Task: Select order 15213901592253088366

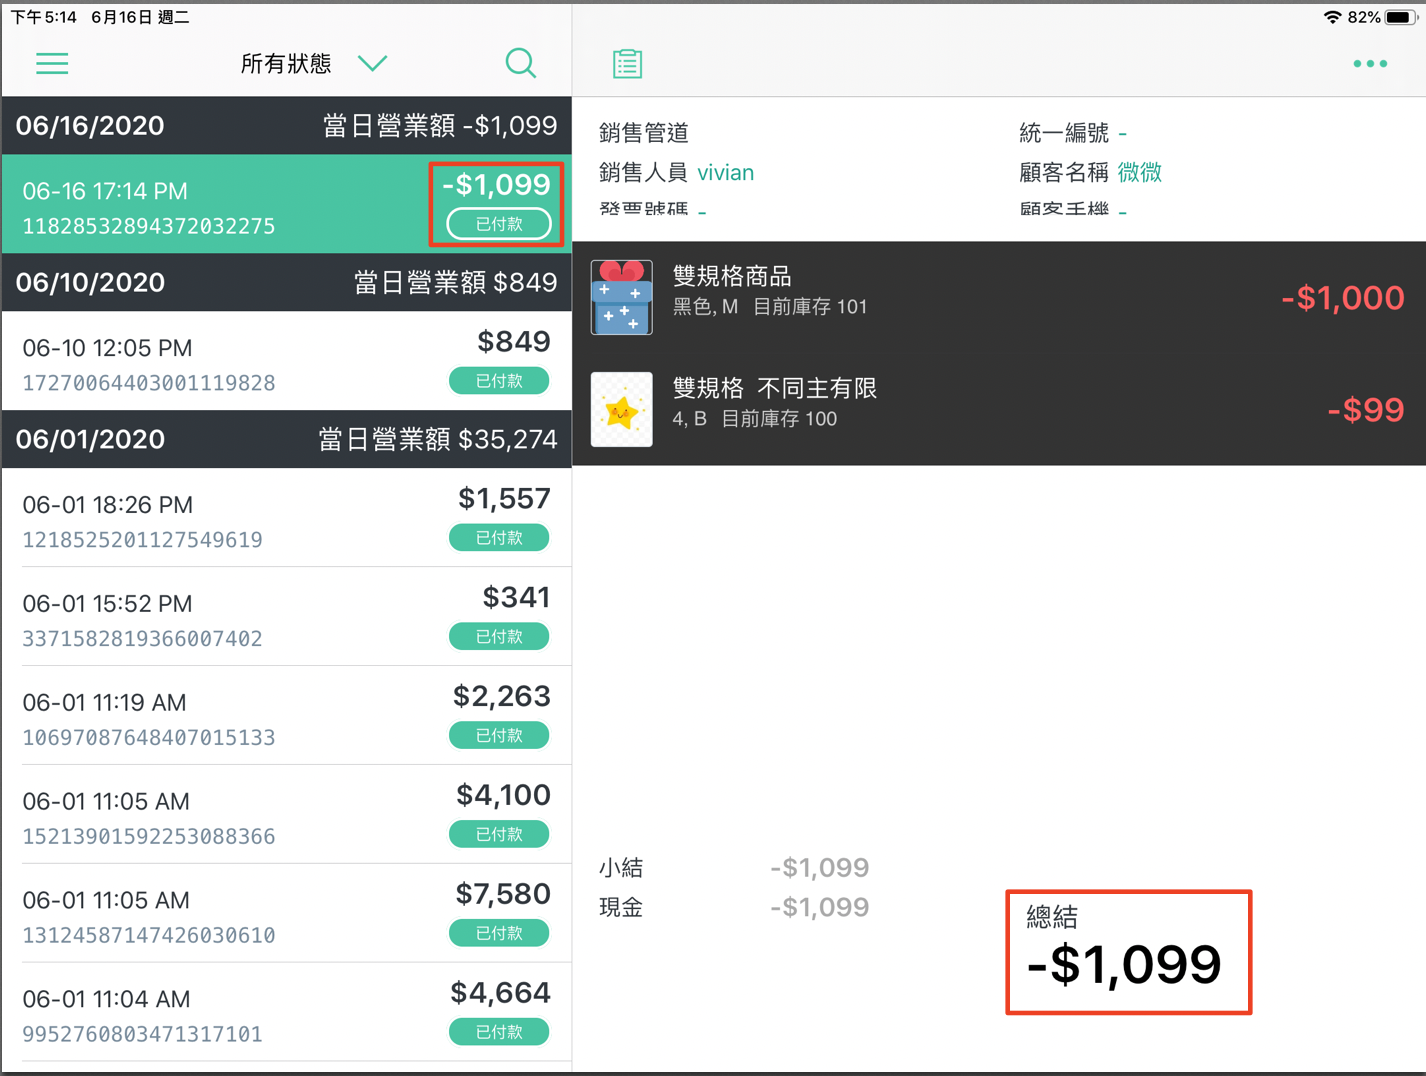Action: coord(286,815)
